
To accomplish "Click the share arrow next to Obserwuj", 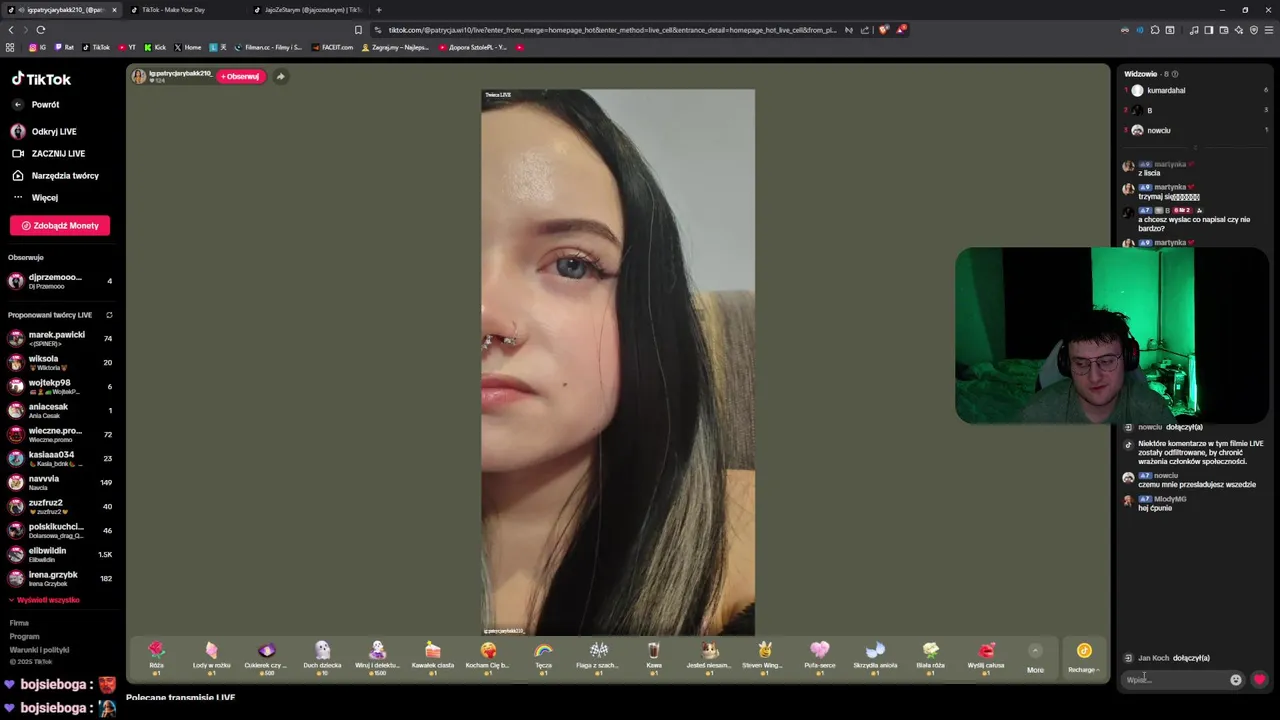I will coord(280,76).
